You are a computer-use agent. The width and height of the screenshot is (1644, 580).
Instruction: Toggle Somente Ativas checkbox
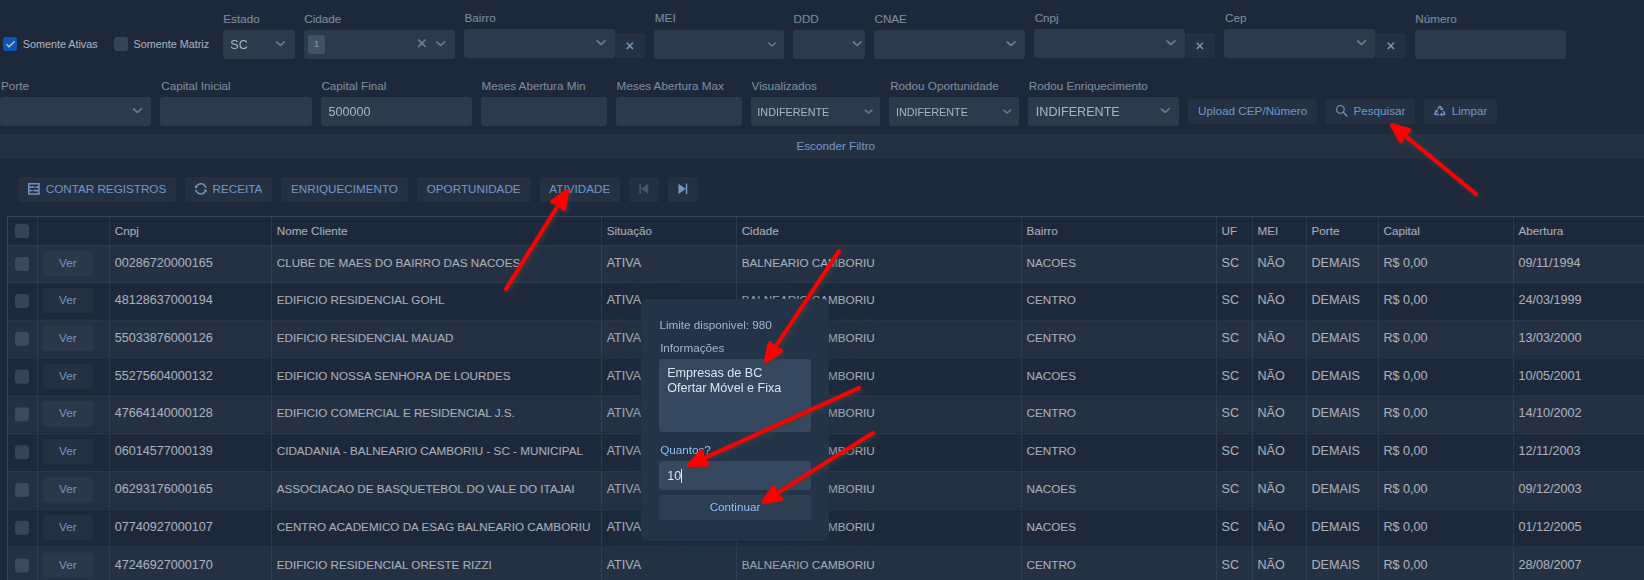11,44
